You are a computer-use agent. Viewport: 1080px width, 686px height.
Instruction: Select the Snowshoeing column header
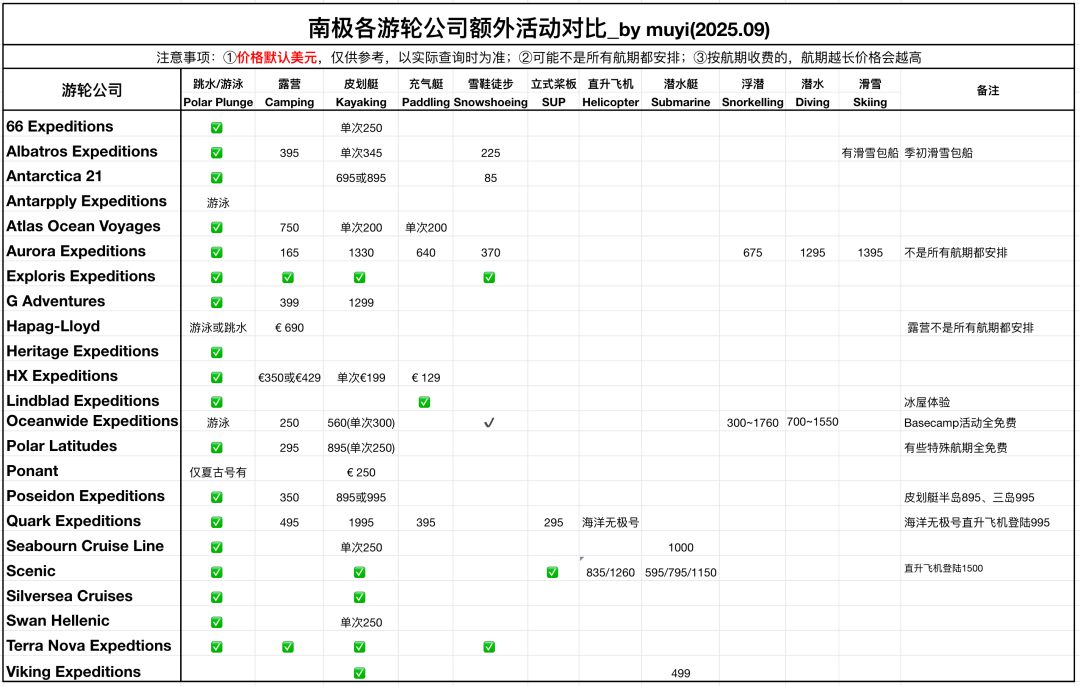pos(490,102)
